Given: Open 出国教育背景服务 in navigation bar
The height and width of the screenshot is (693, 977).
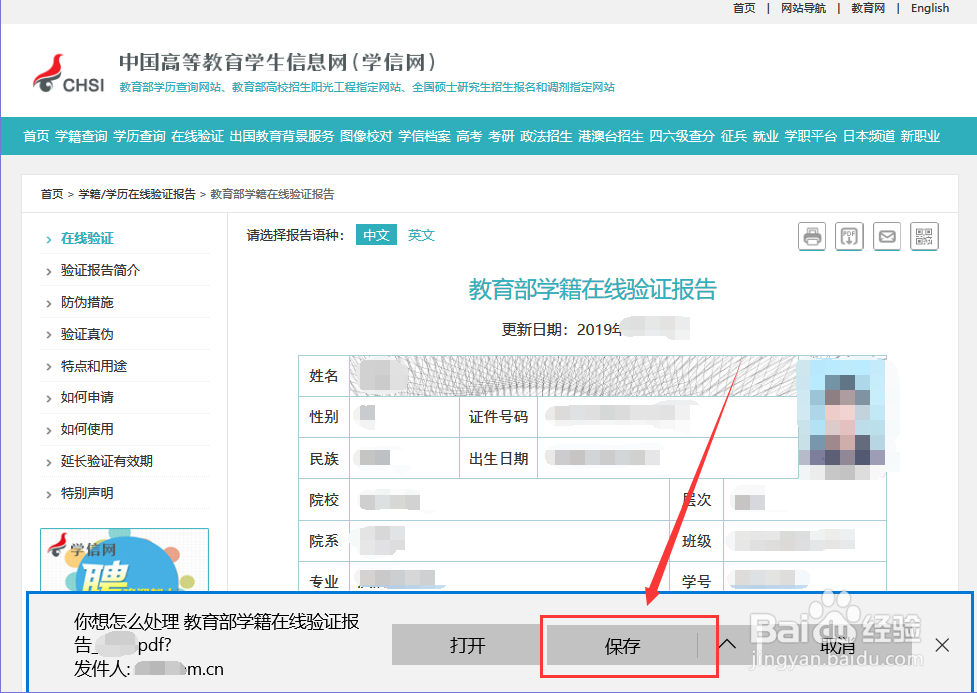Looking at the screenshot, I should point(282,136).
